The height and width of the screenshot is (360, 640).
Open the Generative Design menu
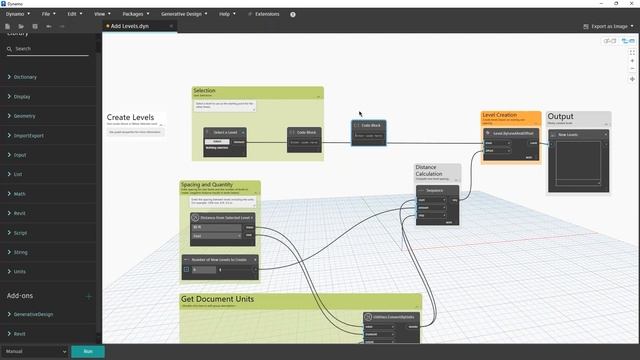click(184, 14)
